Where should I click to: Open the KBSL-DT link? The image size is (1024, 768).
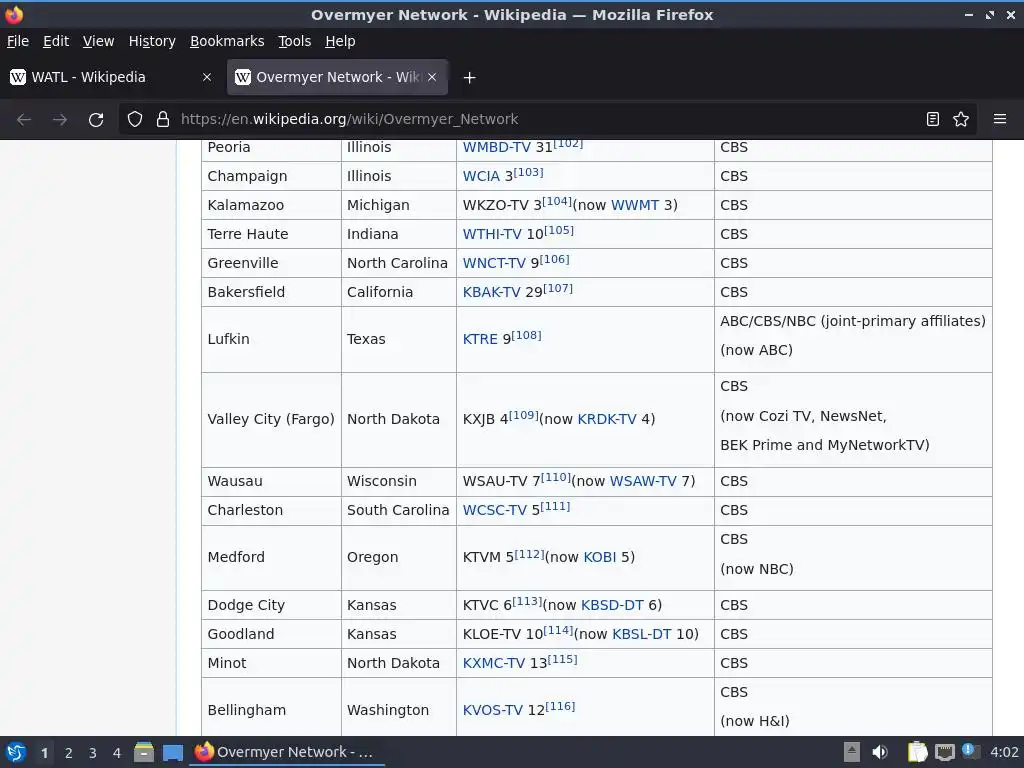pyautogui.click(x=641, y=634)
